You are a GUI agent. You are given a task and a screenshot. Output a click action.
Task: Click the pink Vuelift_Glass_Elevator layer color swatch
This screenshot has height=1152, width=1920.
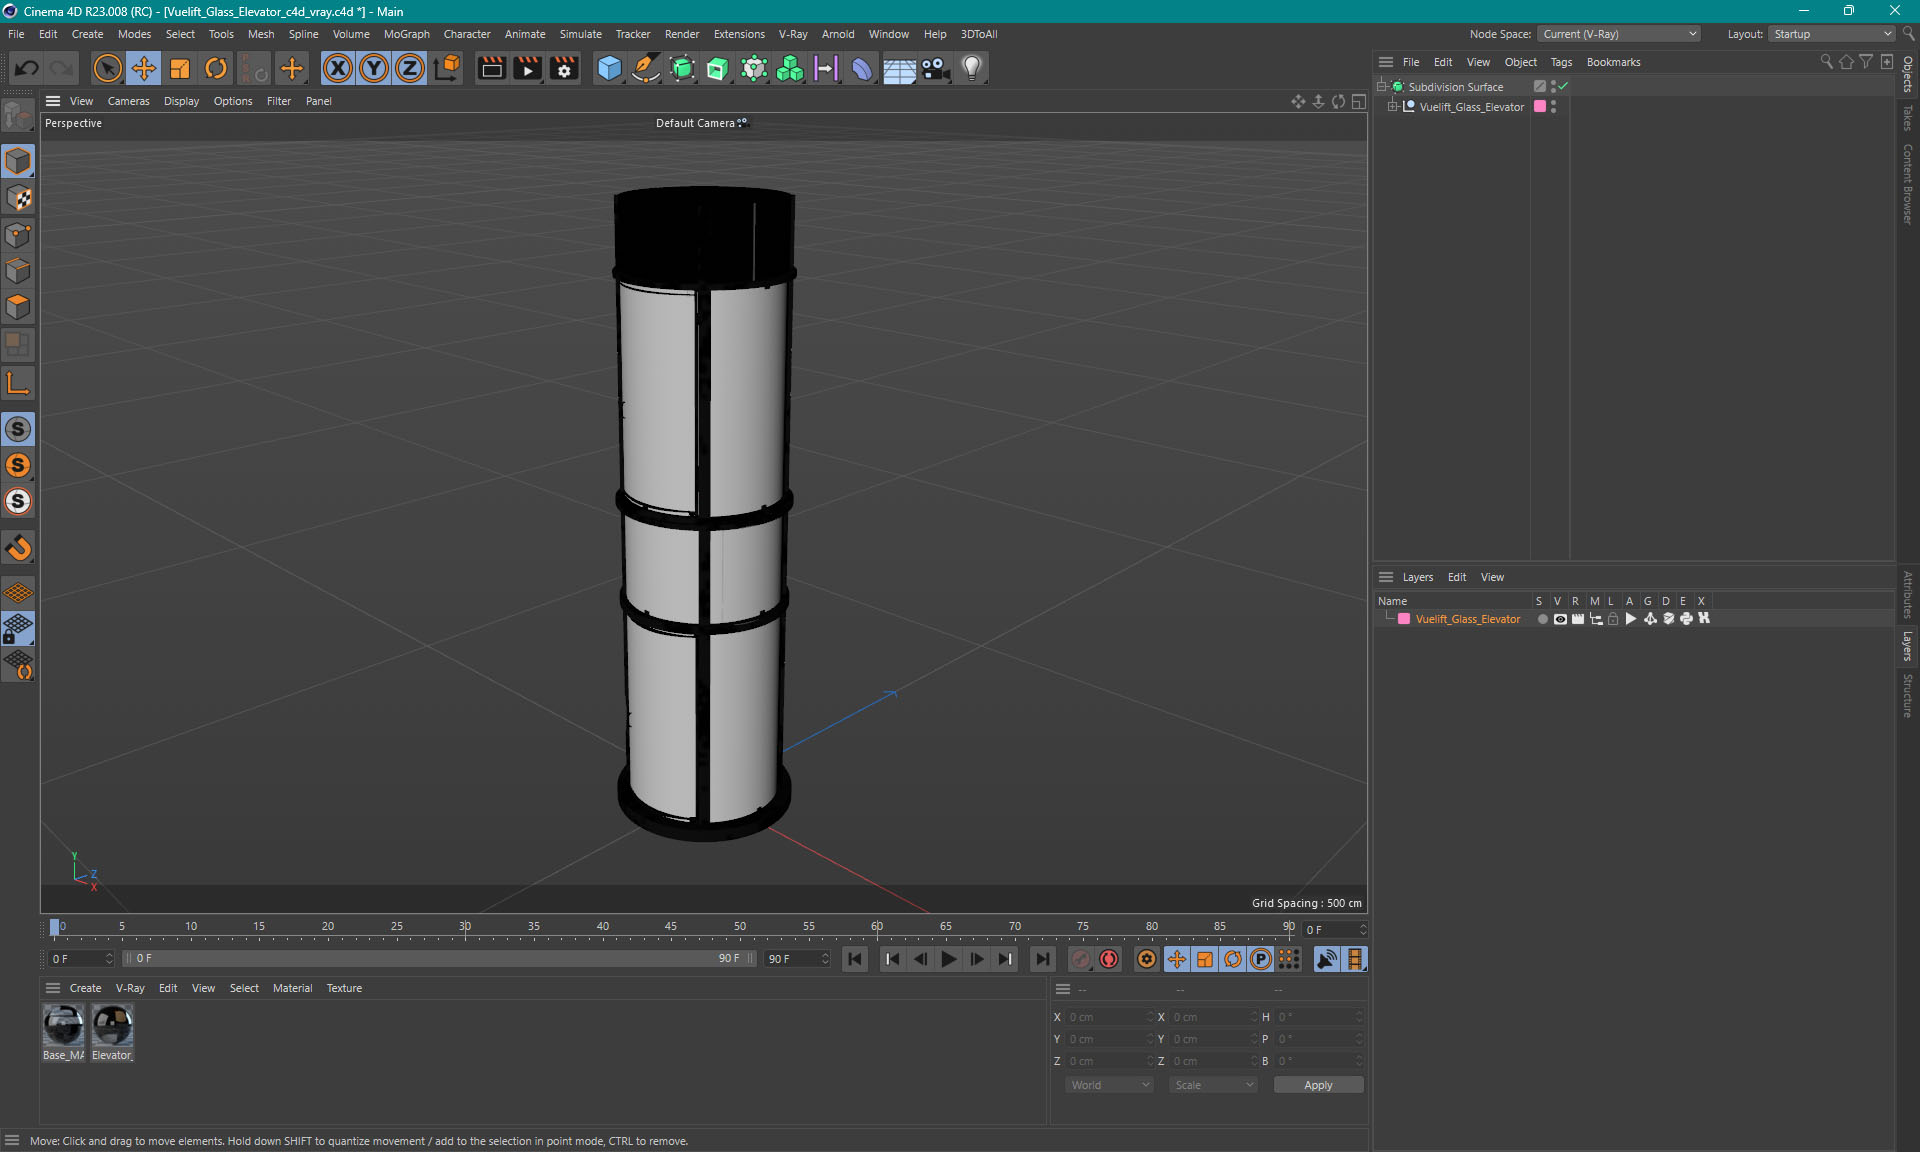tap(1404, 619)
